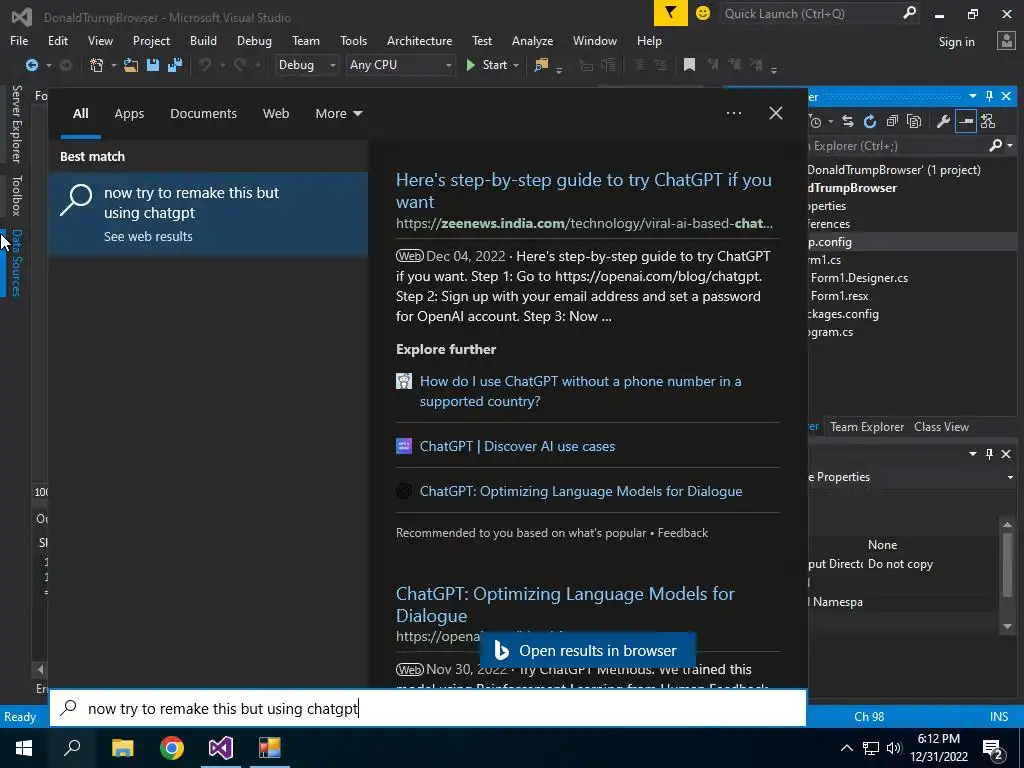1024x768 pixels.
Task: Open the Analyze menu
Action: 532,40
